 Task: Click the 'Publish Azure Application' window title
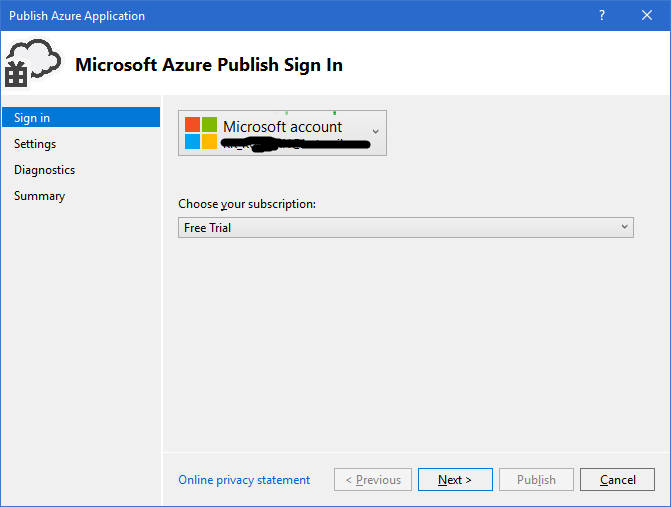[77, 16]
